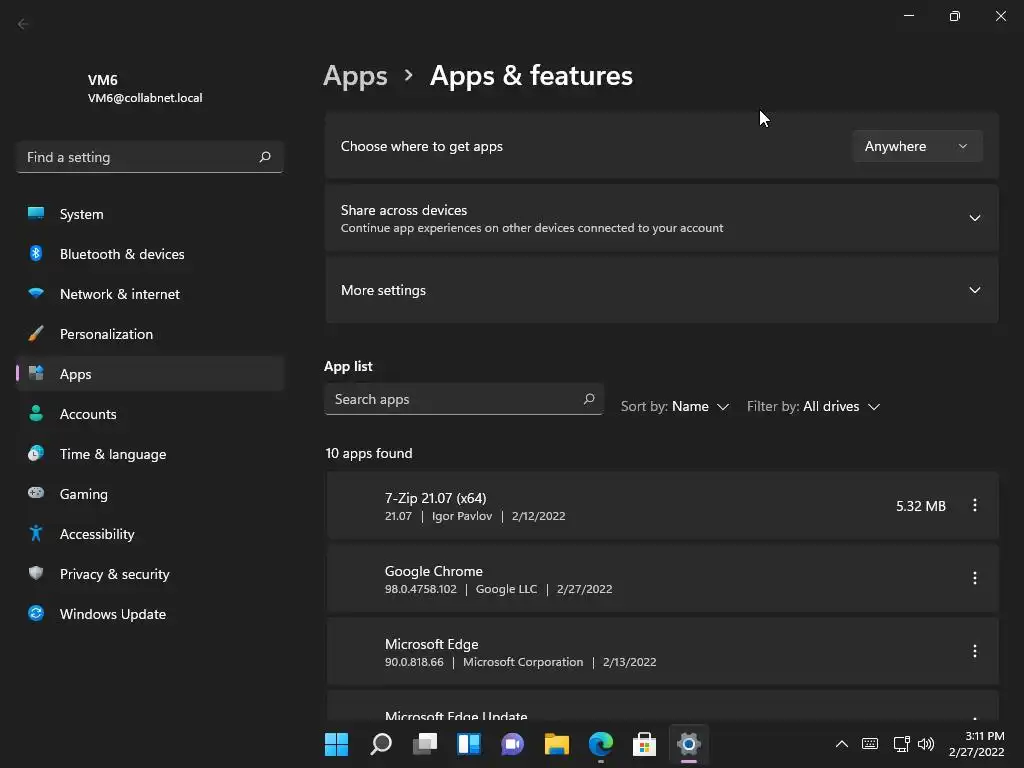Click the back arrow in Settings
Screen dimensions: 1024x768
point(23,24)
